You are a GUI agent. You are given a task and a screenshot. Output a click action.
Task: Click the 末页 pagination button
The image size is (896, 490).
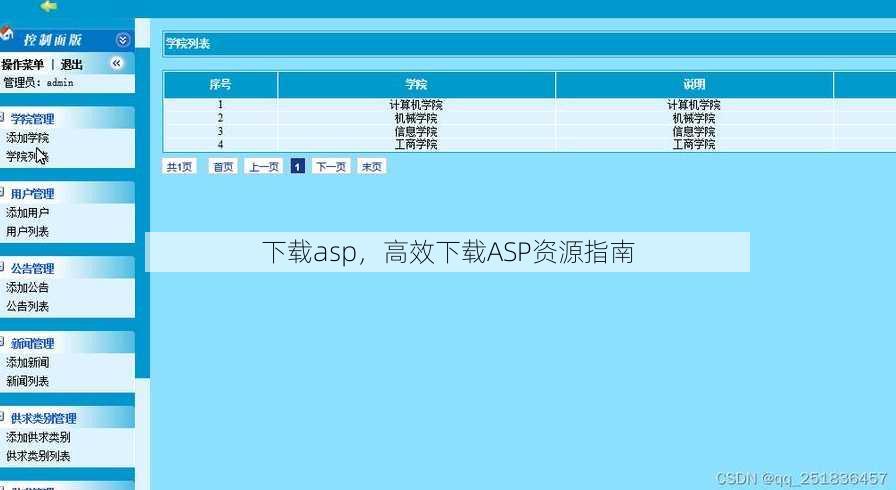pyautogui.click(x=371, y=166)
